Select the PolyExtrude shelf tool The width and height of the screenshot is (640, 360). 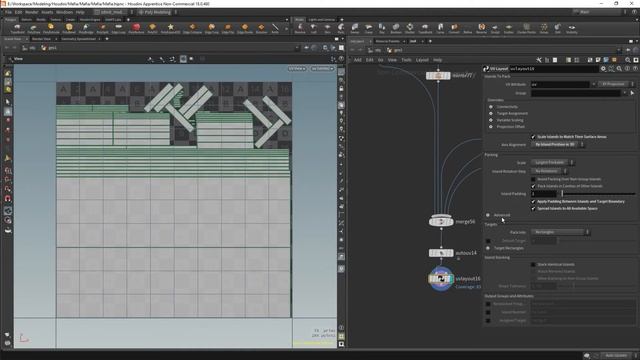pyautogui.click(x=51, y=29)
